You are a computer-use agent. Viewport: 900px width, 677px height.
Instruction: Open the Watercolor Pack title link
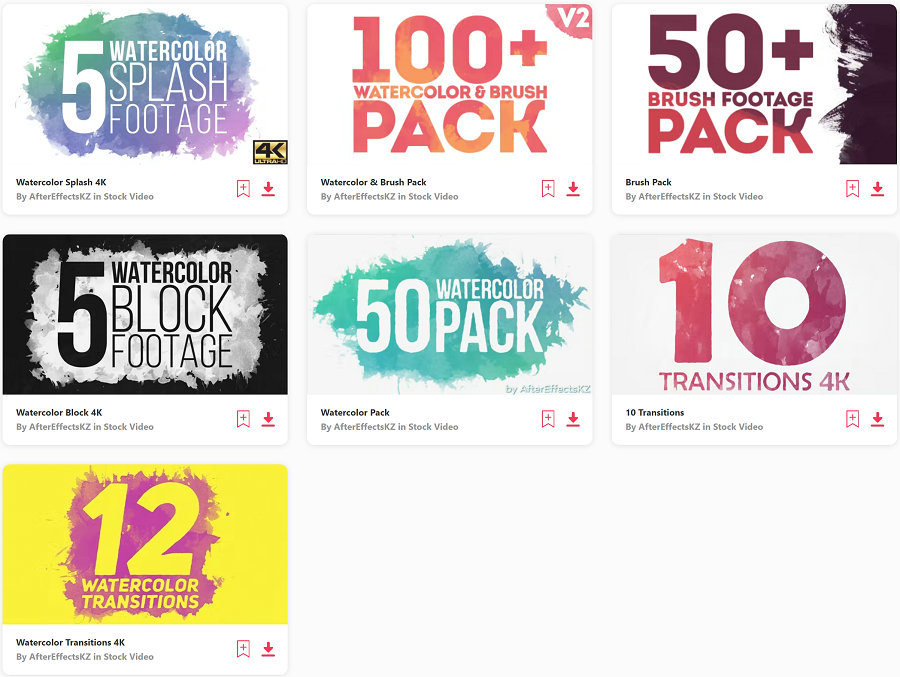355,412
